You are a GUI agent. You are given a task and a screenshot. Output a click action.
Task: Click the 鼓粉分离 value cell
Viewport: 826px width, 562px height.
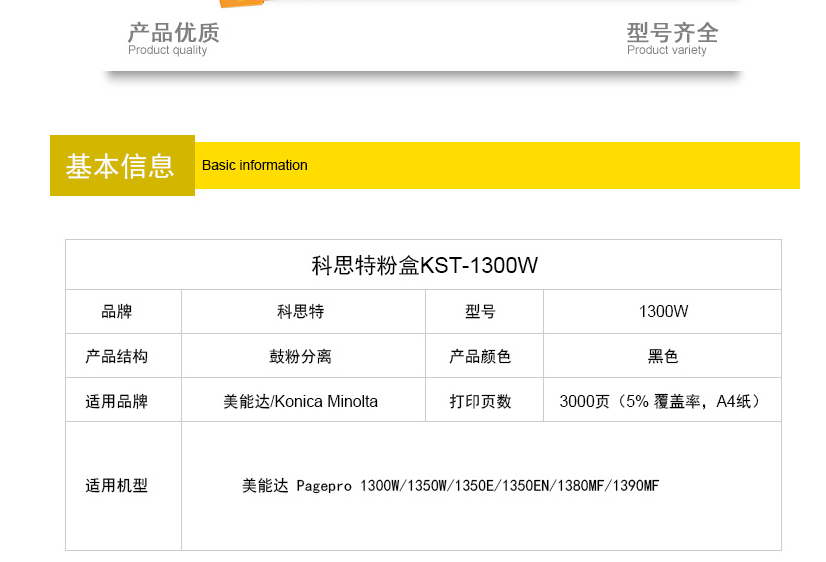303,356
